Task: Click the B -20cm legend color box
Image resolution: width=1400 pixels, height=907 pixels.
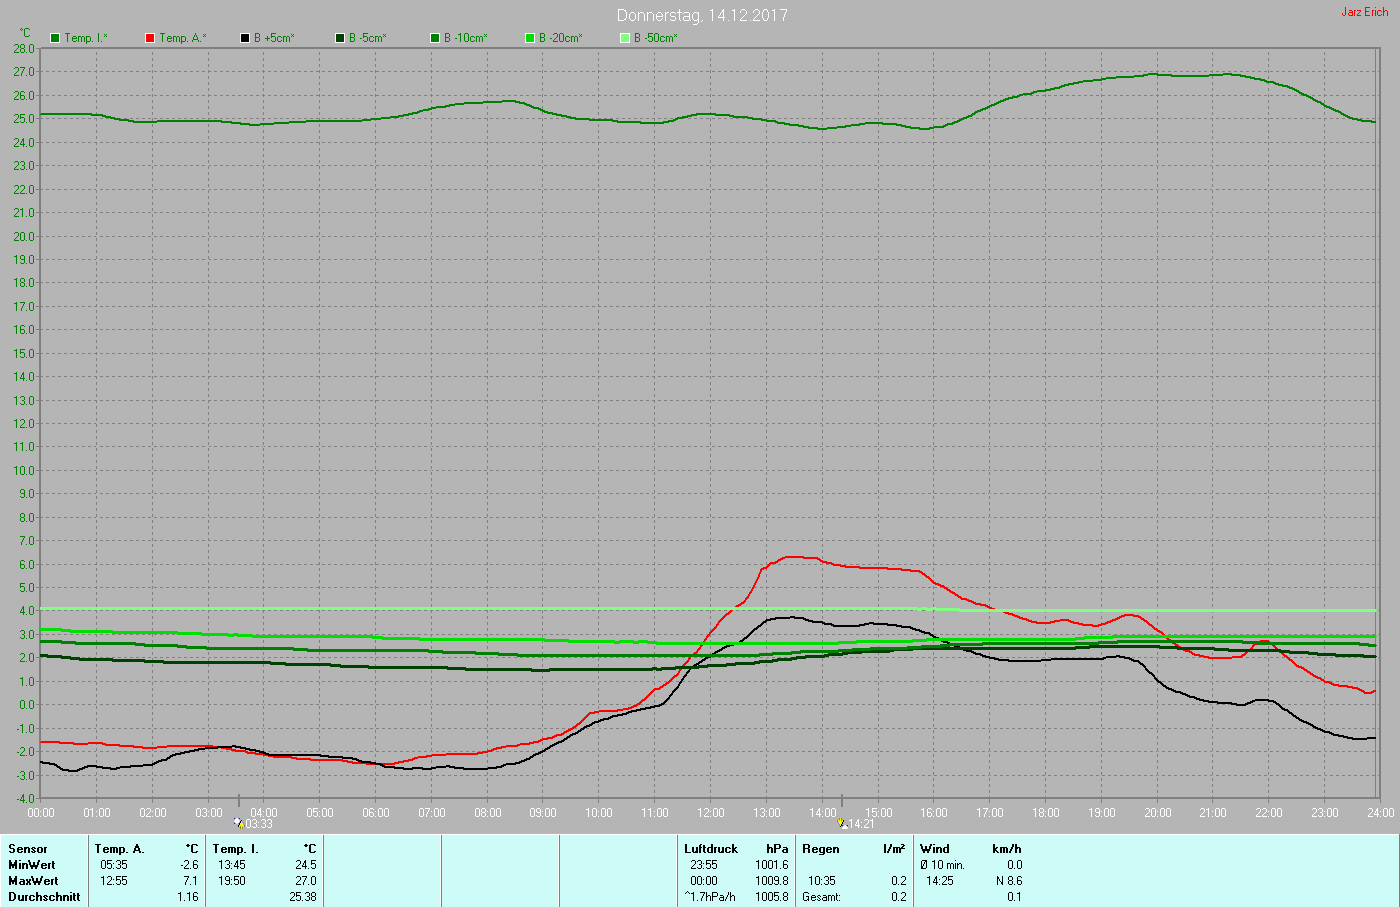Action: coord(530,38)
